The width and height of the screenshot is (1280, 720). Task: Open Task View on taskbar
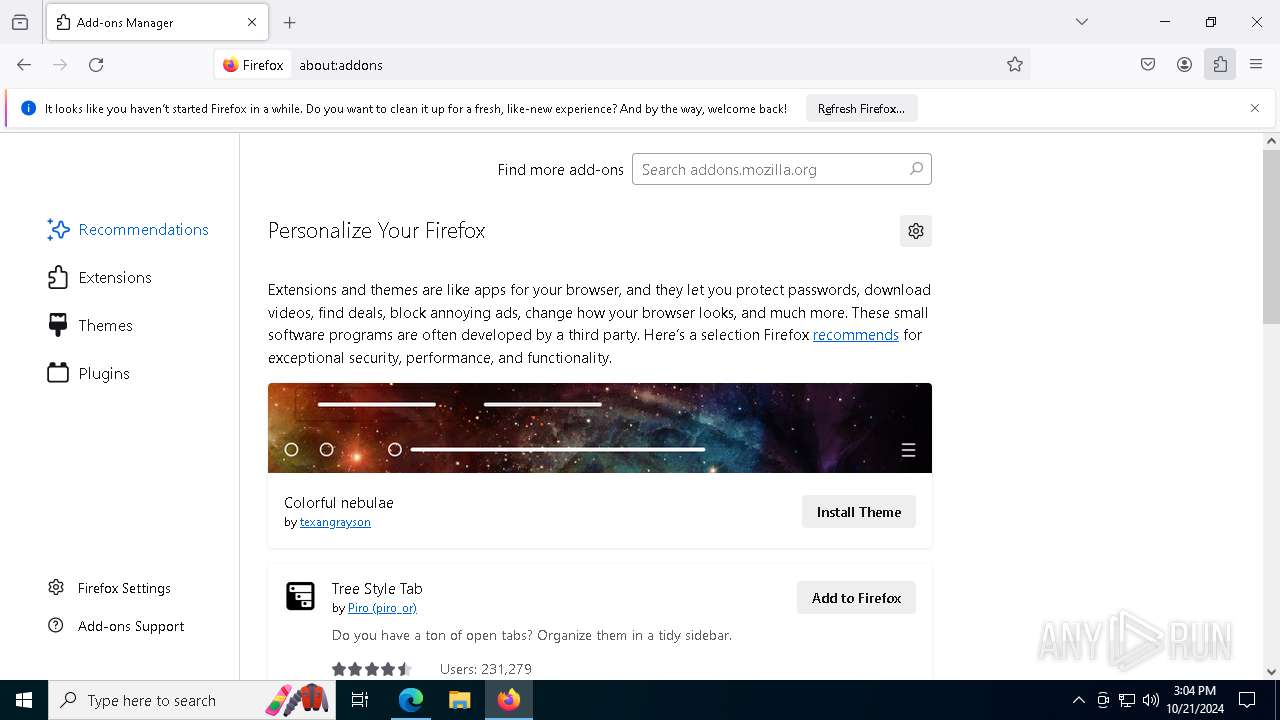point(360,700)
